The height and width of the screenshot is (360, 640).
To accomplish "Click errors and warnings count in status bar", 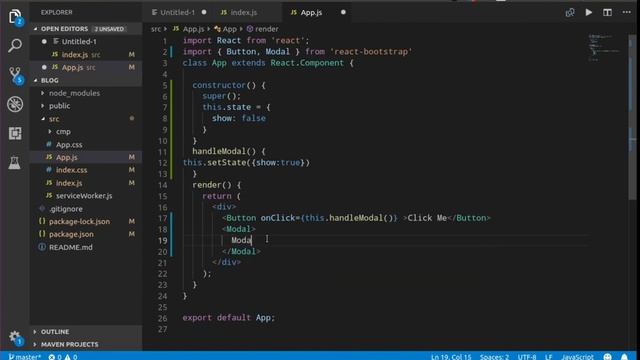I will (x=63, y=357).
